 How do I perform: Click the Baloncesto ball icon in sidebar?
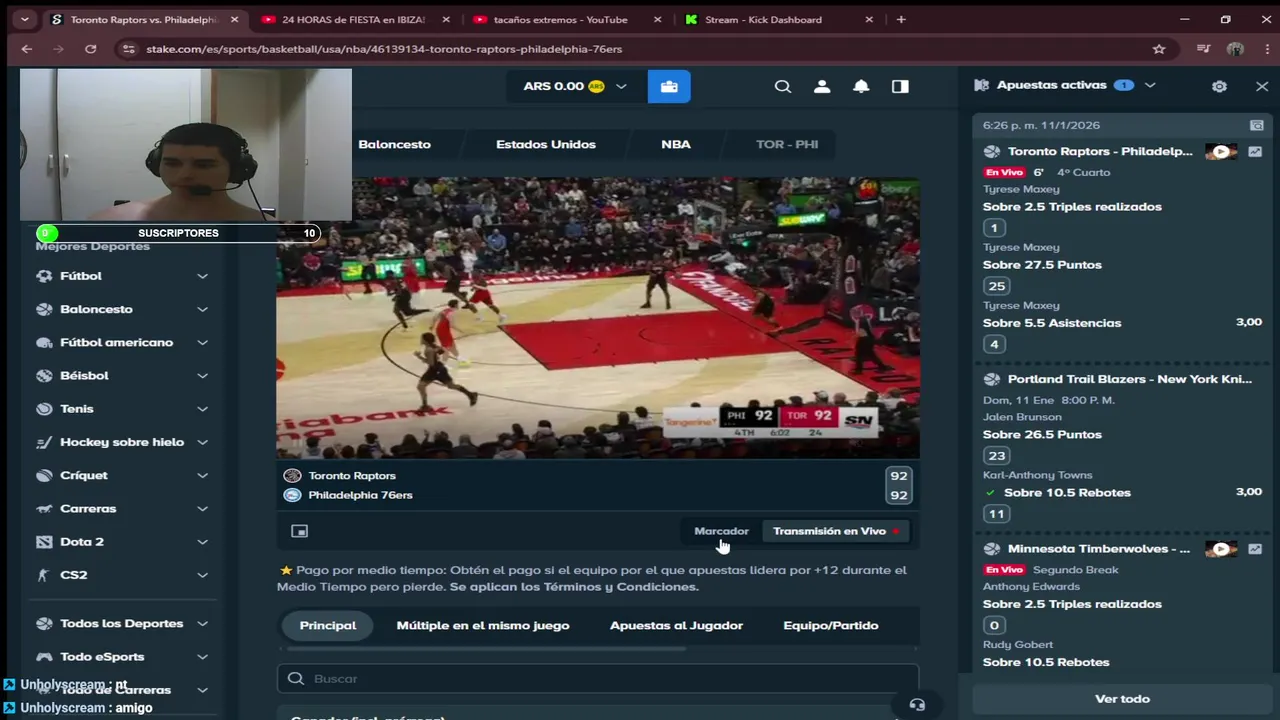(x=44, y=309)
